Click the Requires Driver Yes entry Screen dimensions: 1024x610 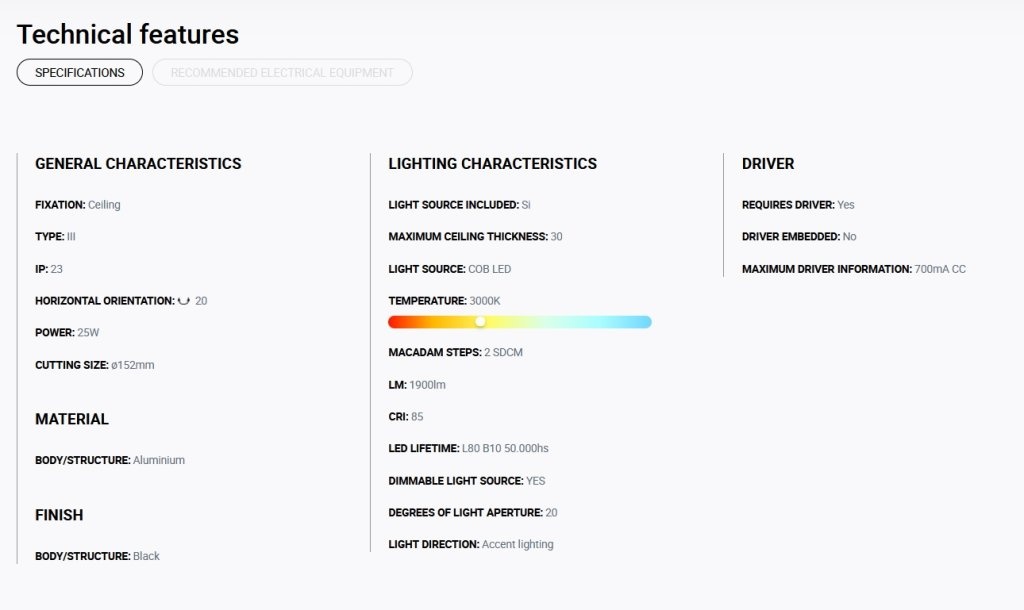(798, 205)
